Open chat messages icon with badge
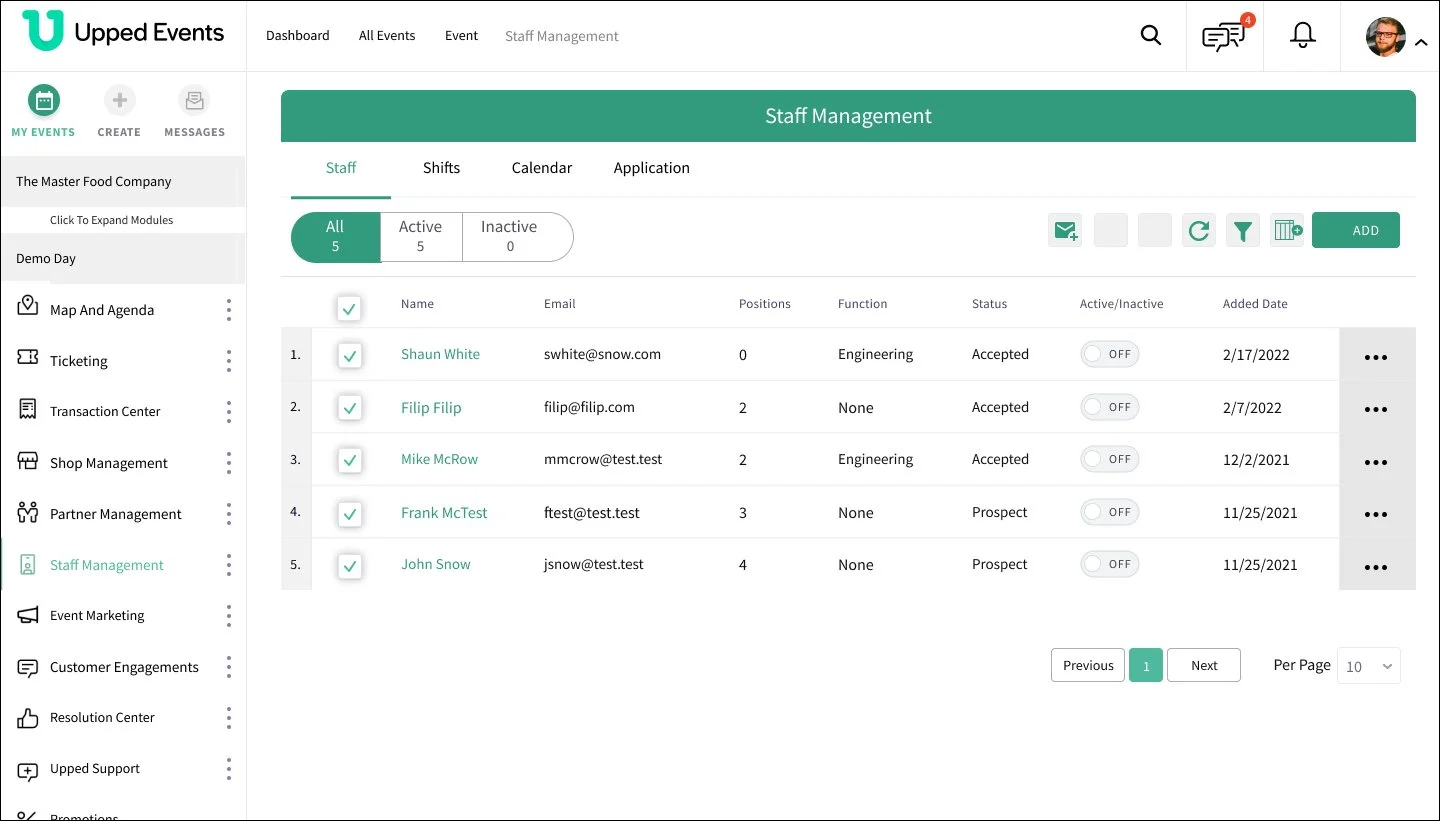 pyautogui.click(x=1225, y=36)
